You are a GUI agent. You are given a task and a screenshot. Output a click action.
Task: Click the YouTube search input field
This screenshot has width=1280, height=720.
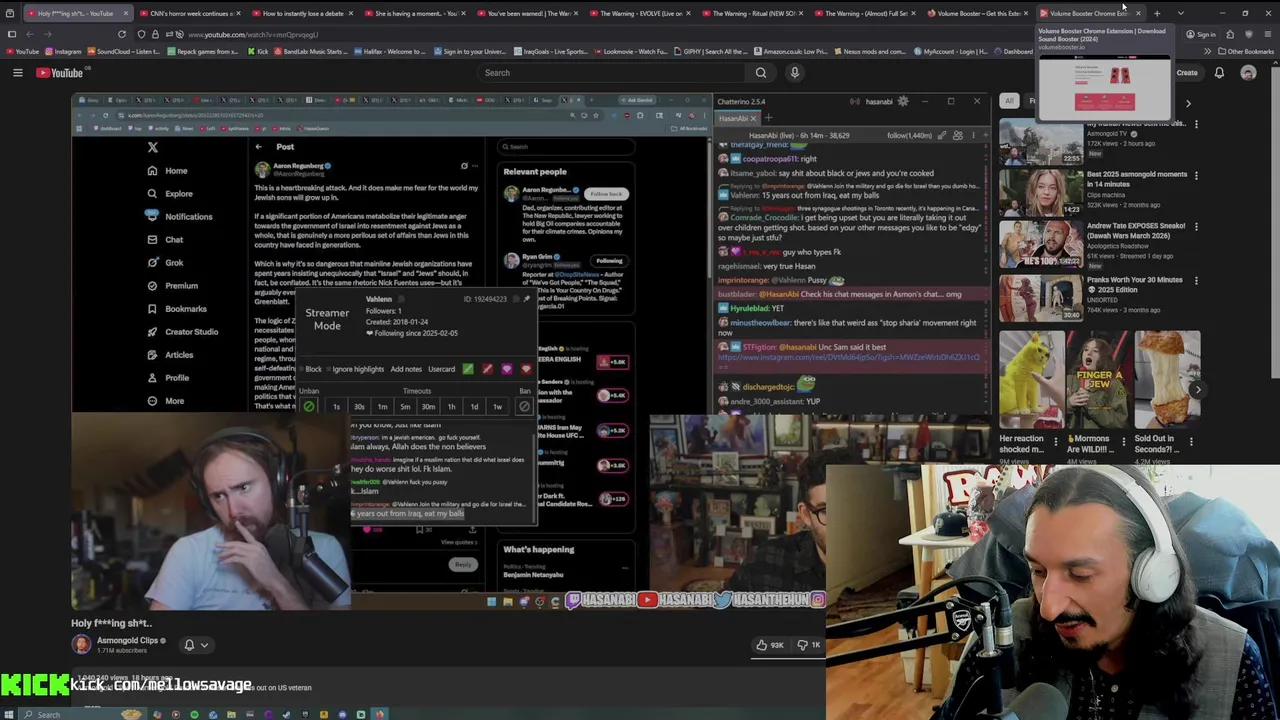[x=610, y=72]
